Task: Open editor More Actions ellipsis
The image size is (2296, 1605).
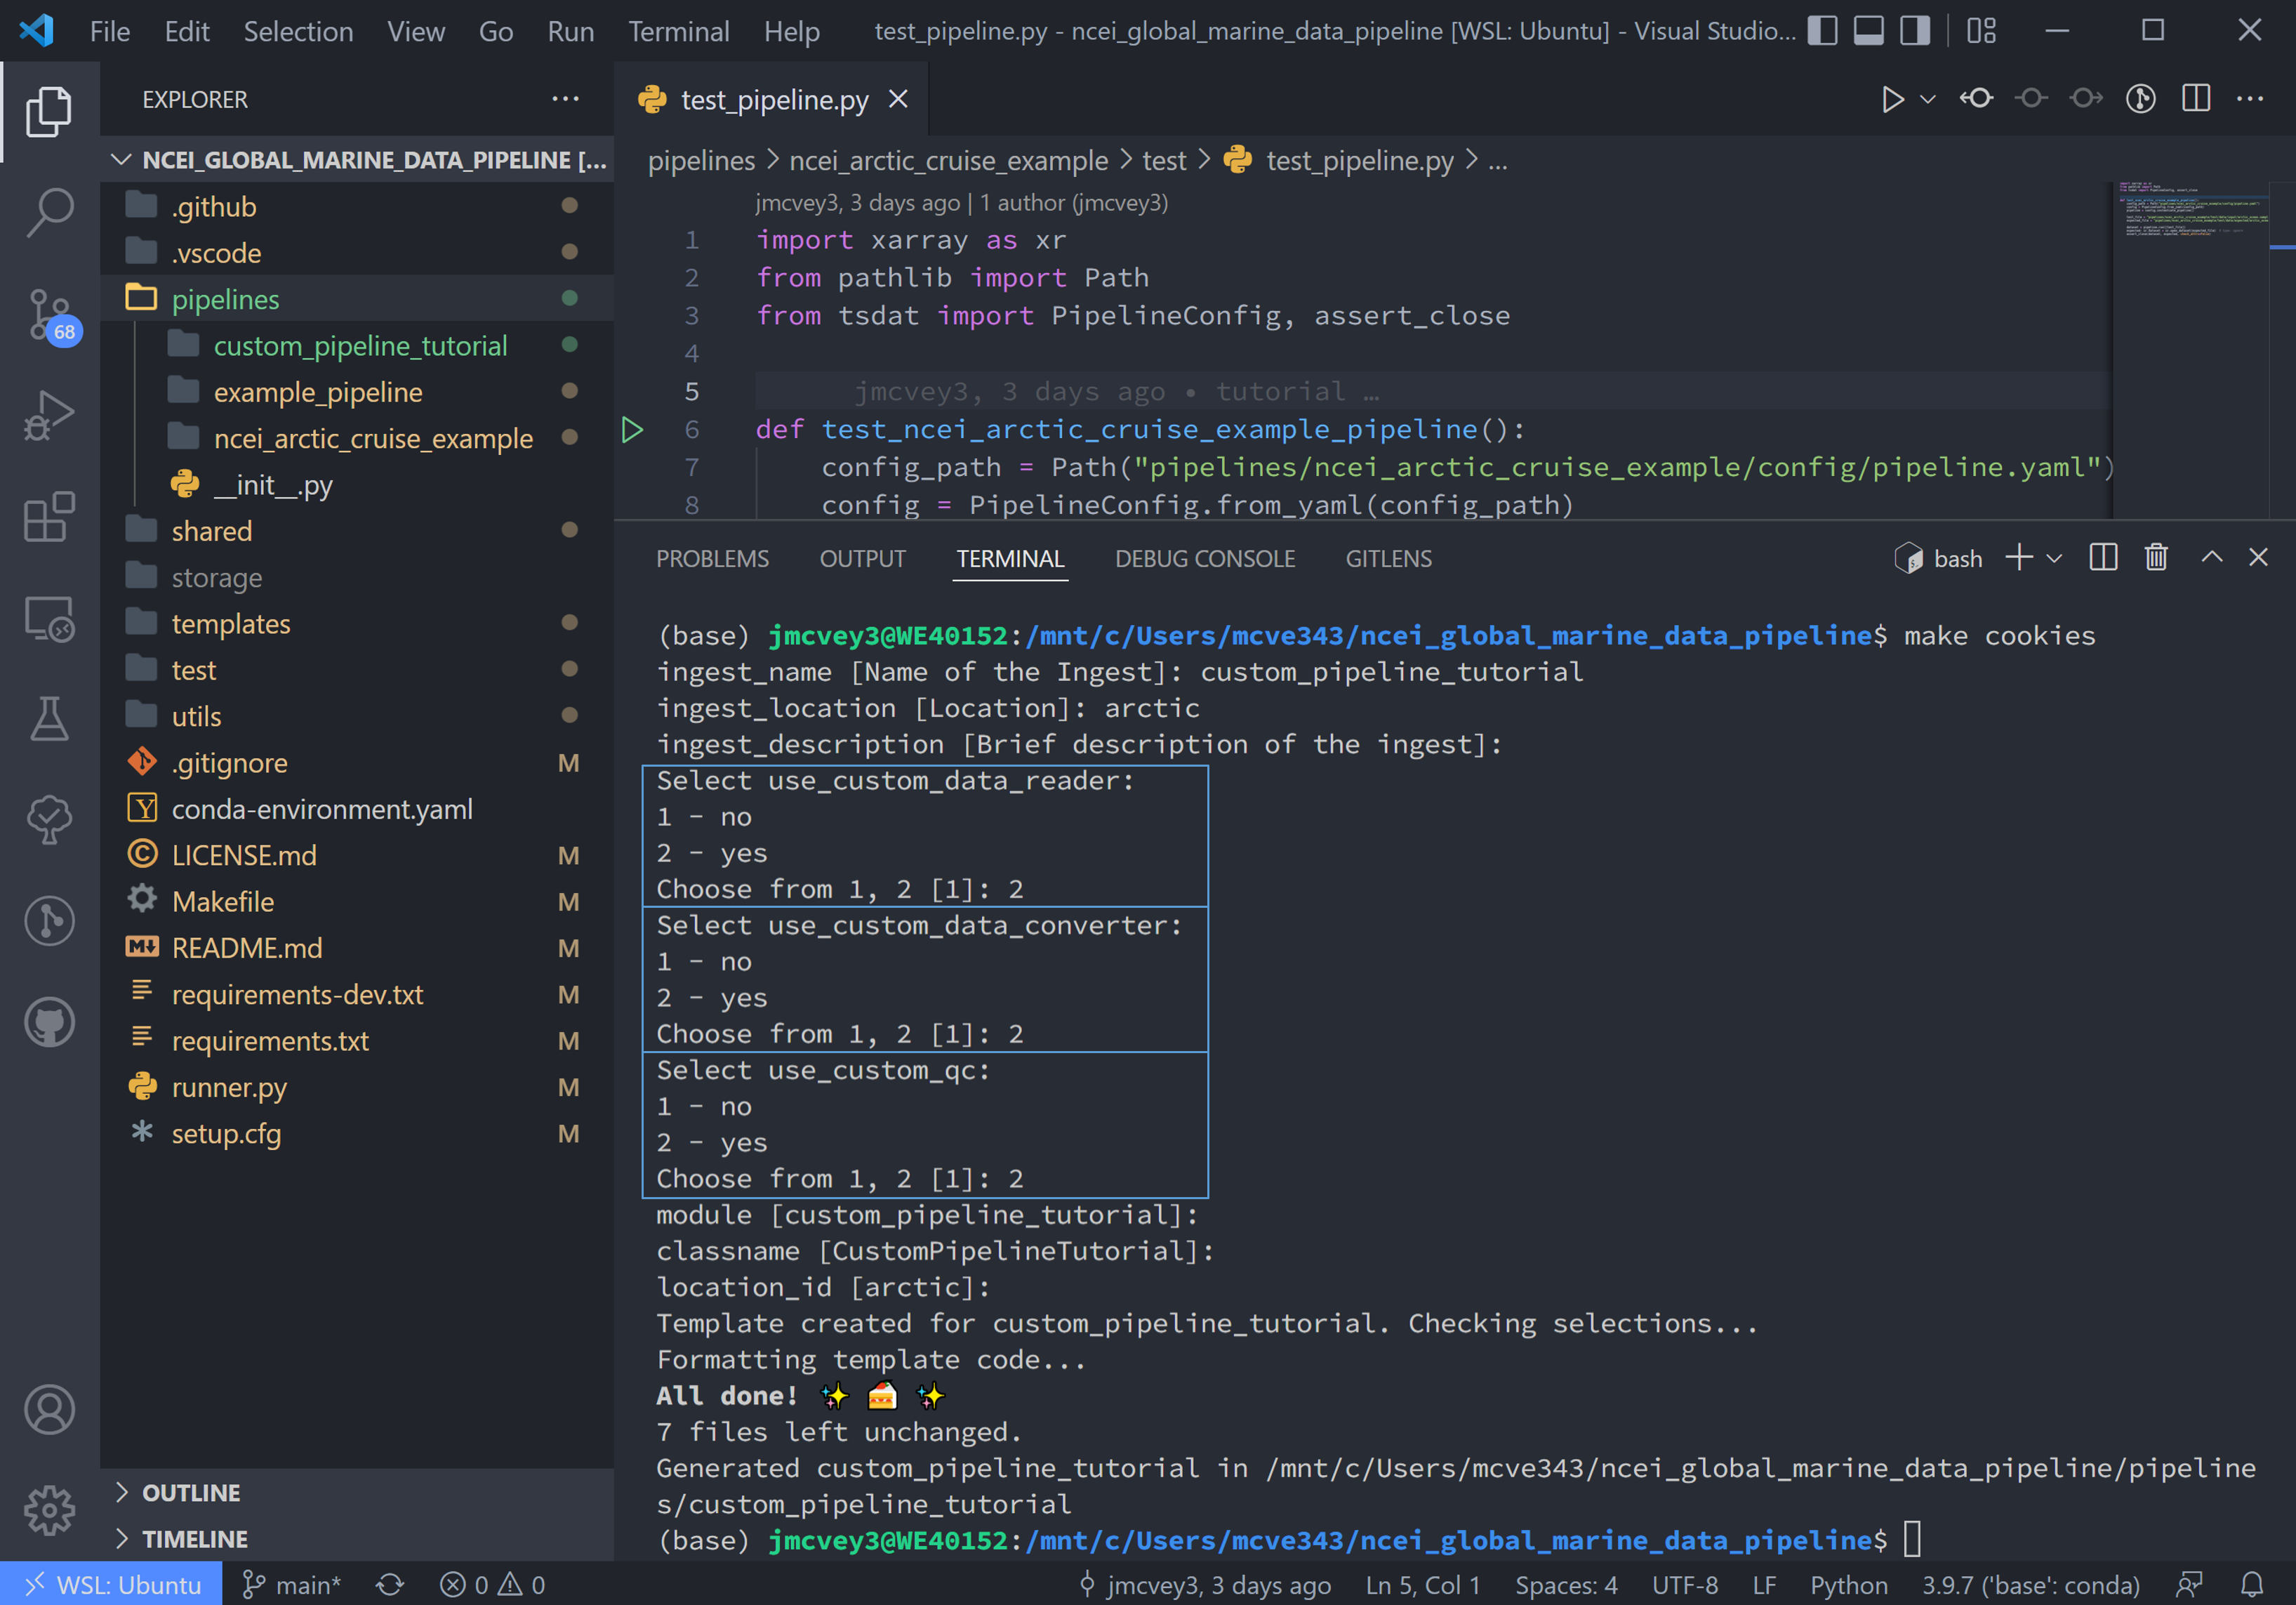Action: coord(2250,99)
